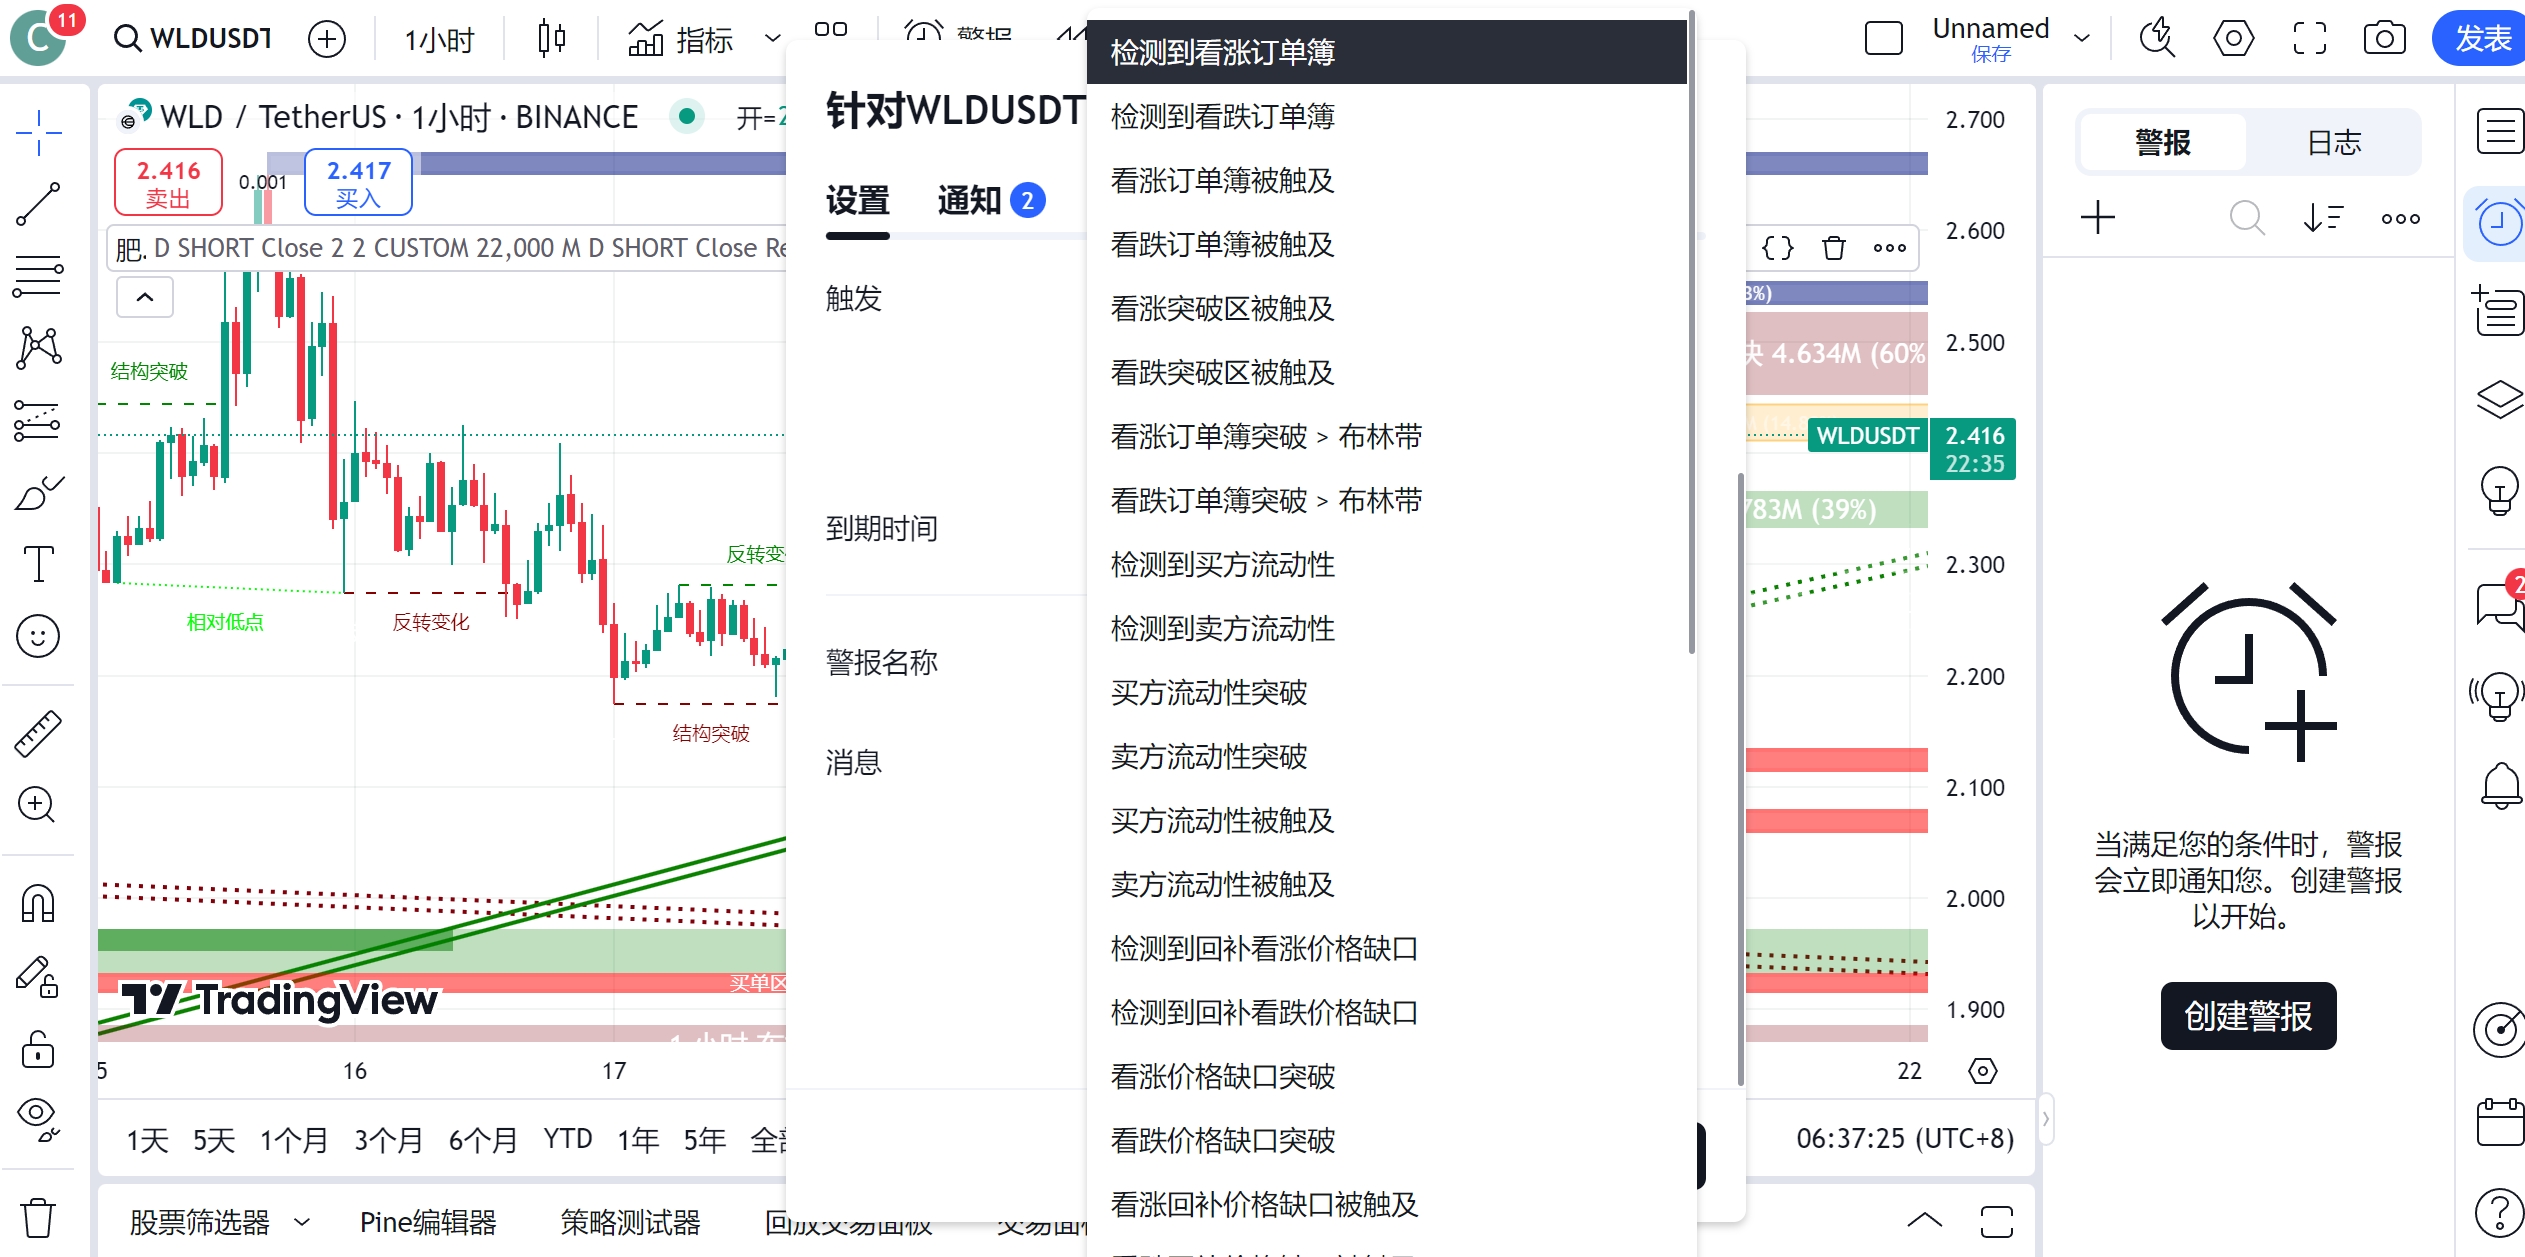Toggle magnet mode for drawings

click(x=39, y=903)
